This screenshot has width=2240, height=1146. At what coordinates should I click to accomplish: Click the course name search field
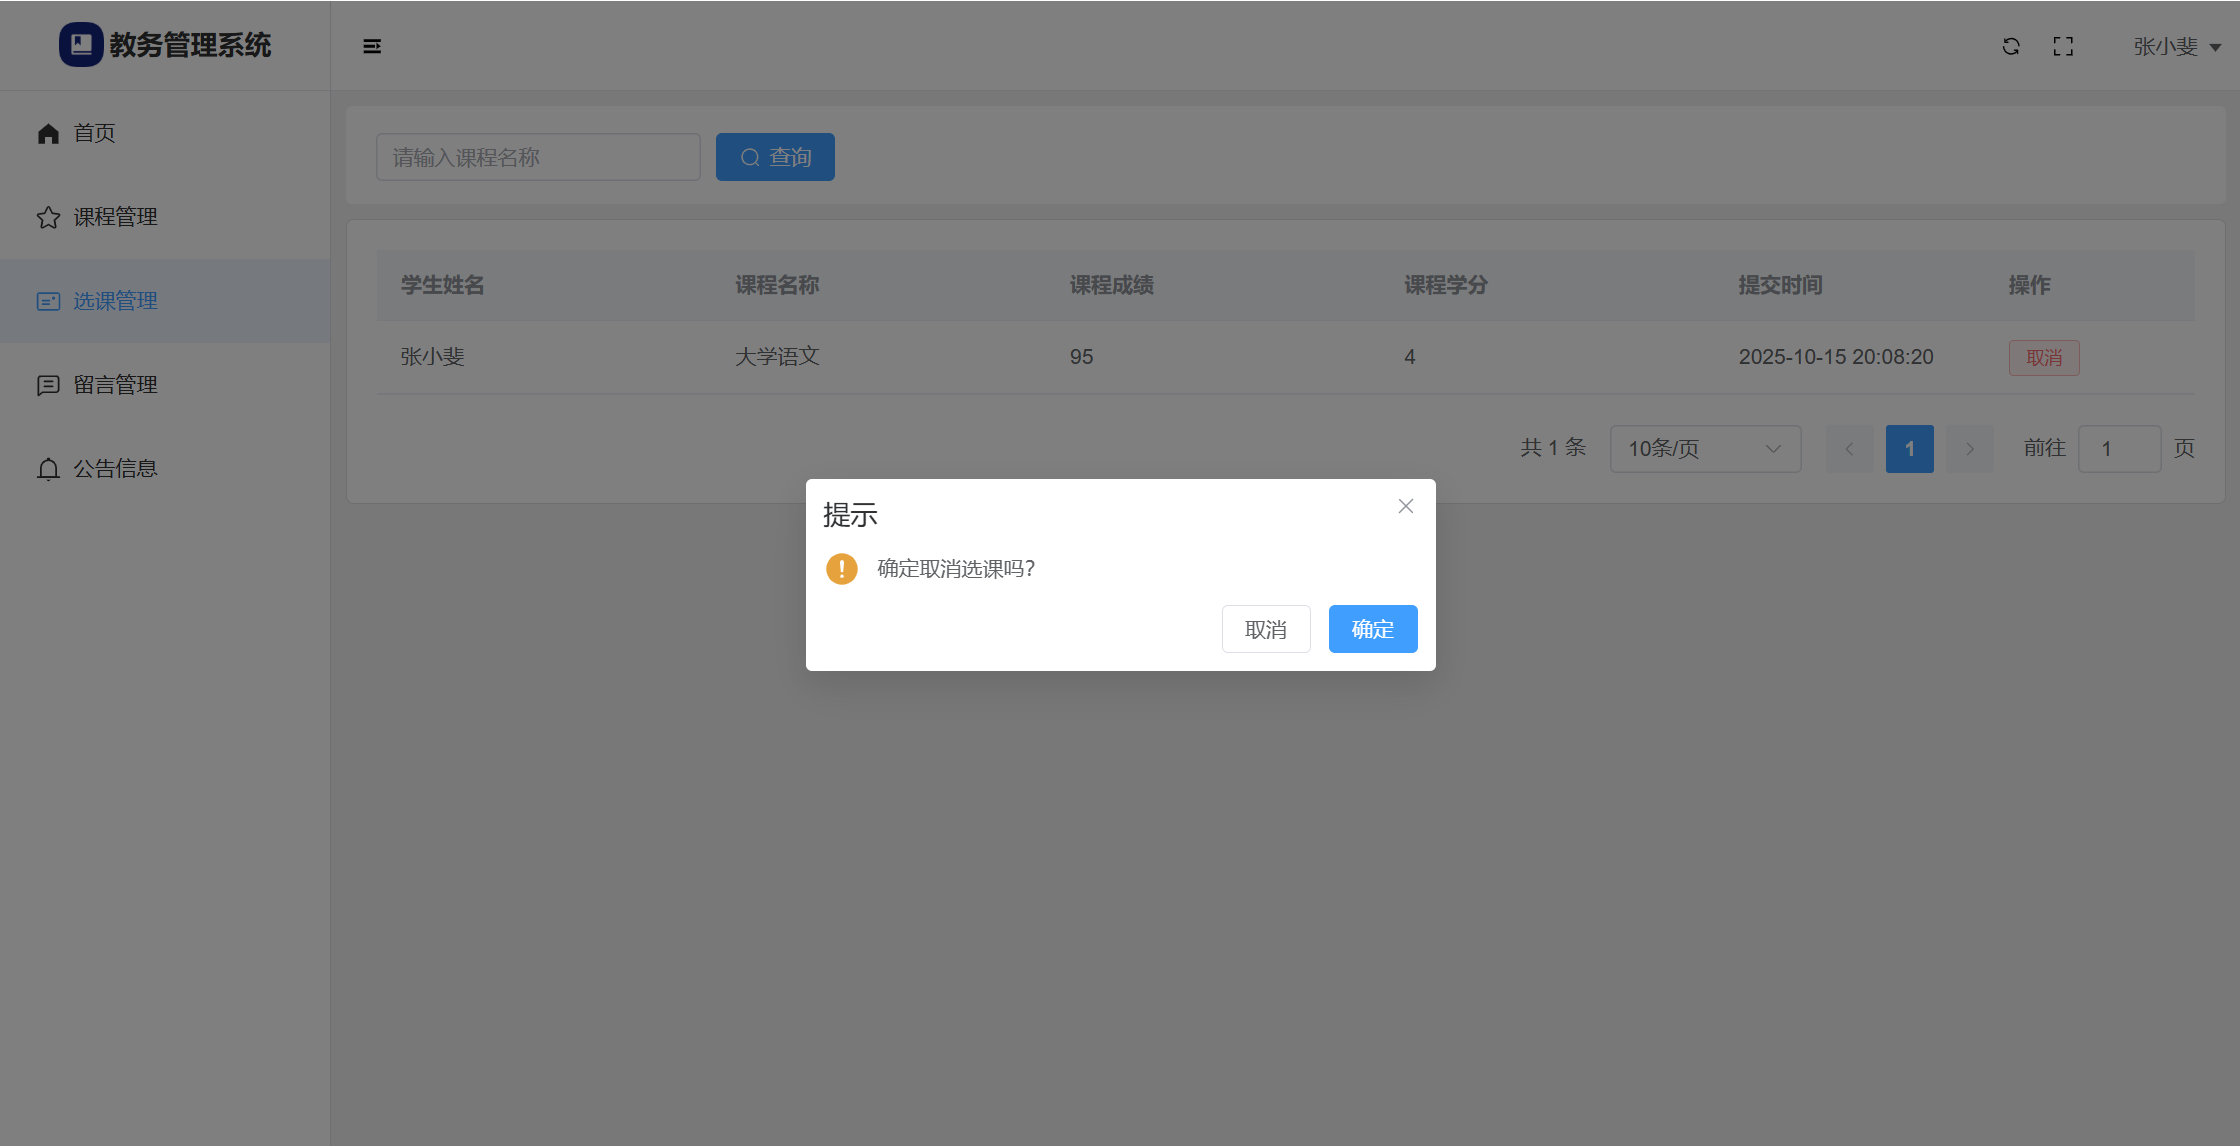[538, 157]
